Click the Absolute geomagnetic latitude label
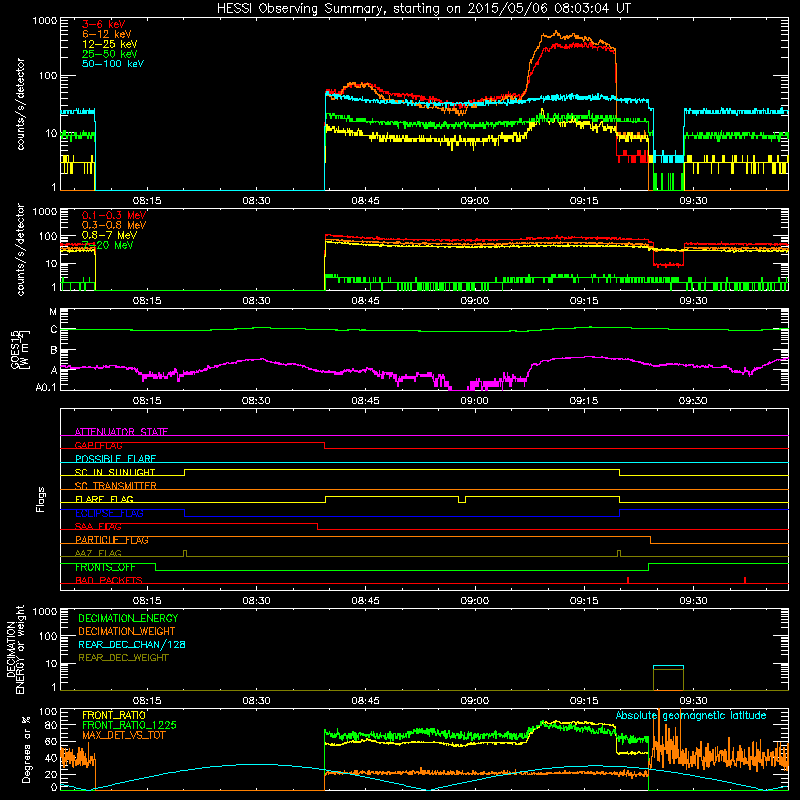This screenshot has width=800, height=800. coord(691,715)
